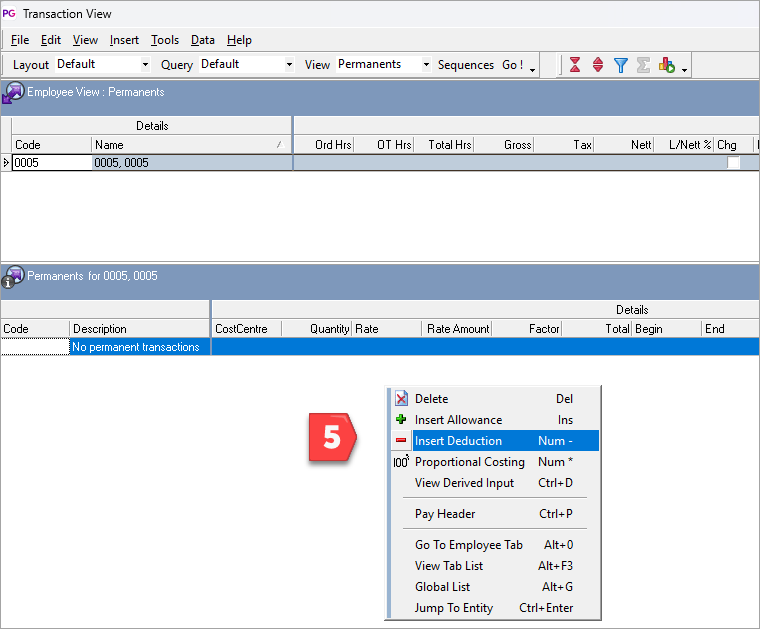Choose Pay Header from the context menu
Viewport: 760px width, 629px height.
click(445, 514)
